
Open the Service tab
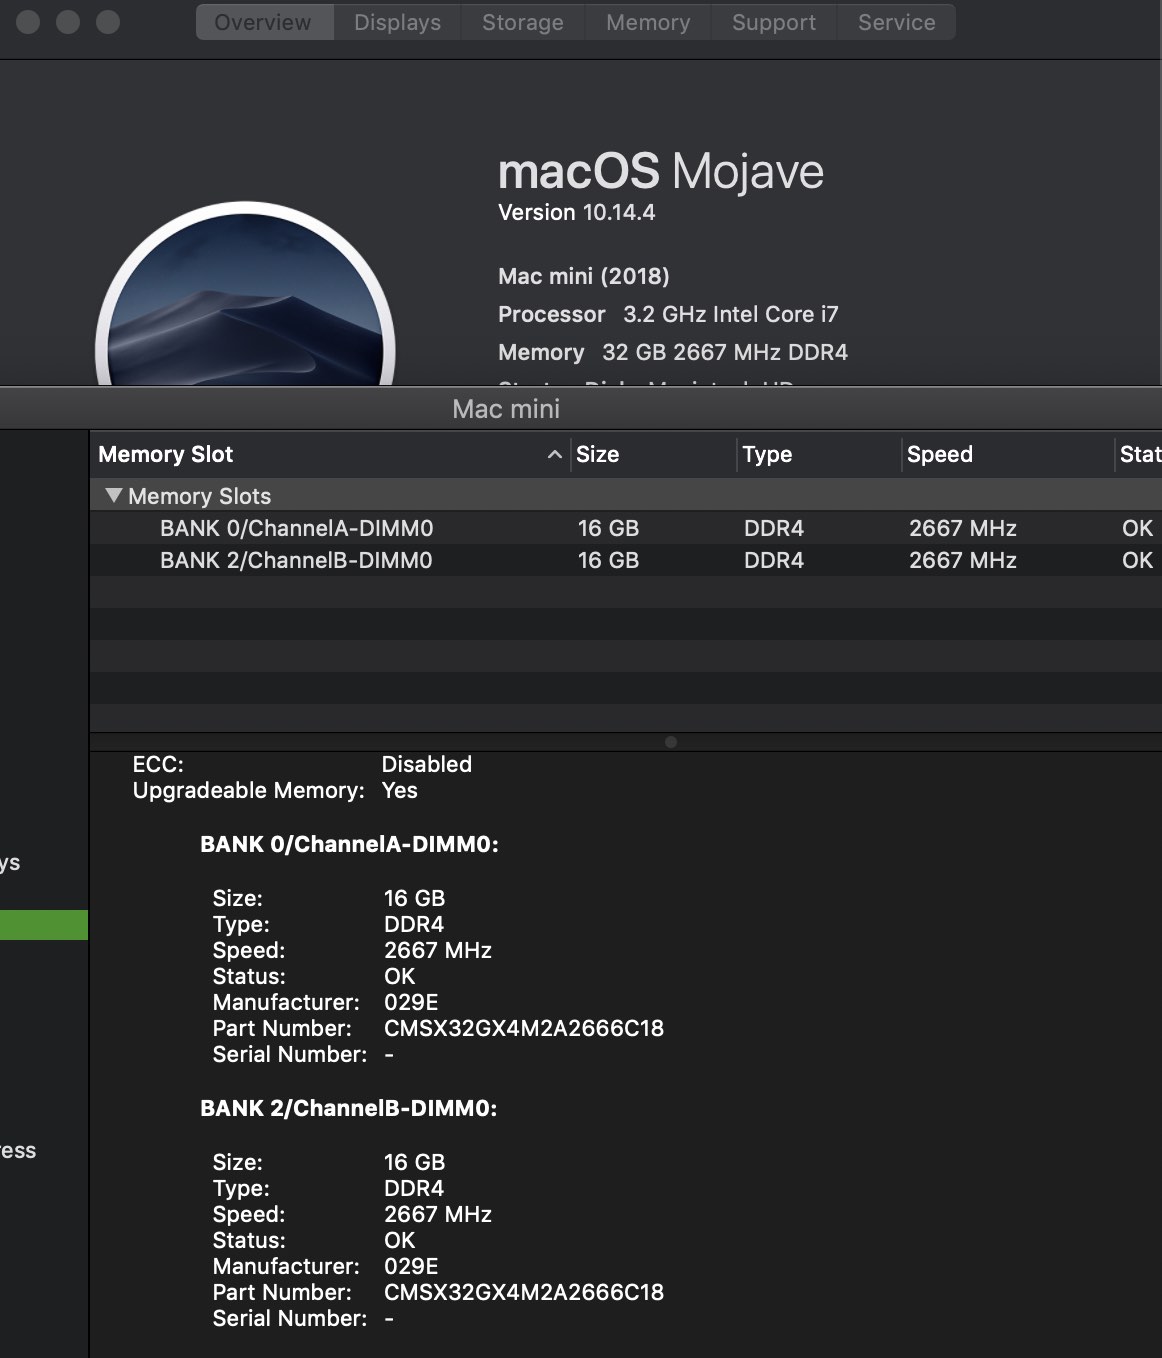pos(897,22)
